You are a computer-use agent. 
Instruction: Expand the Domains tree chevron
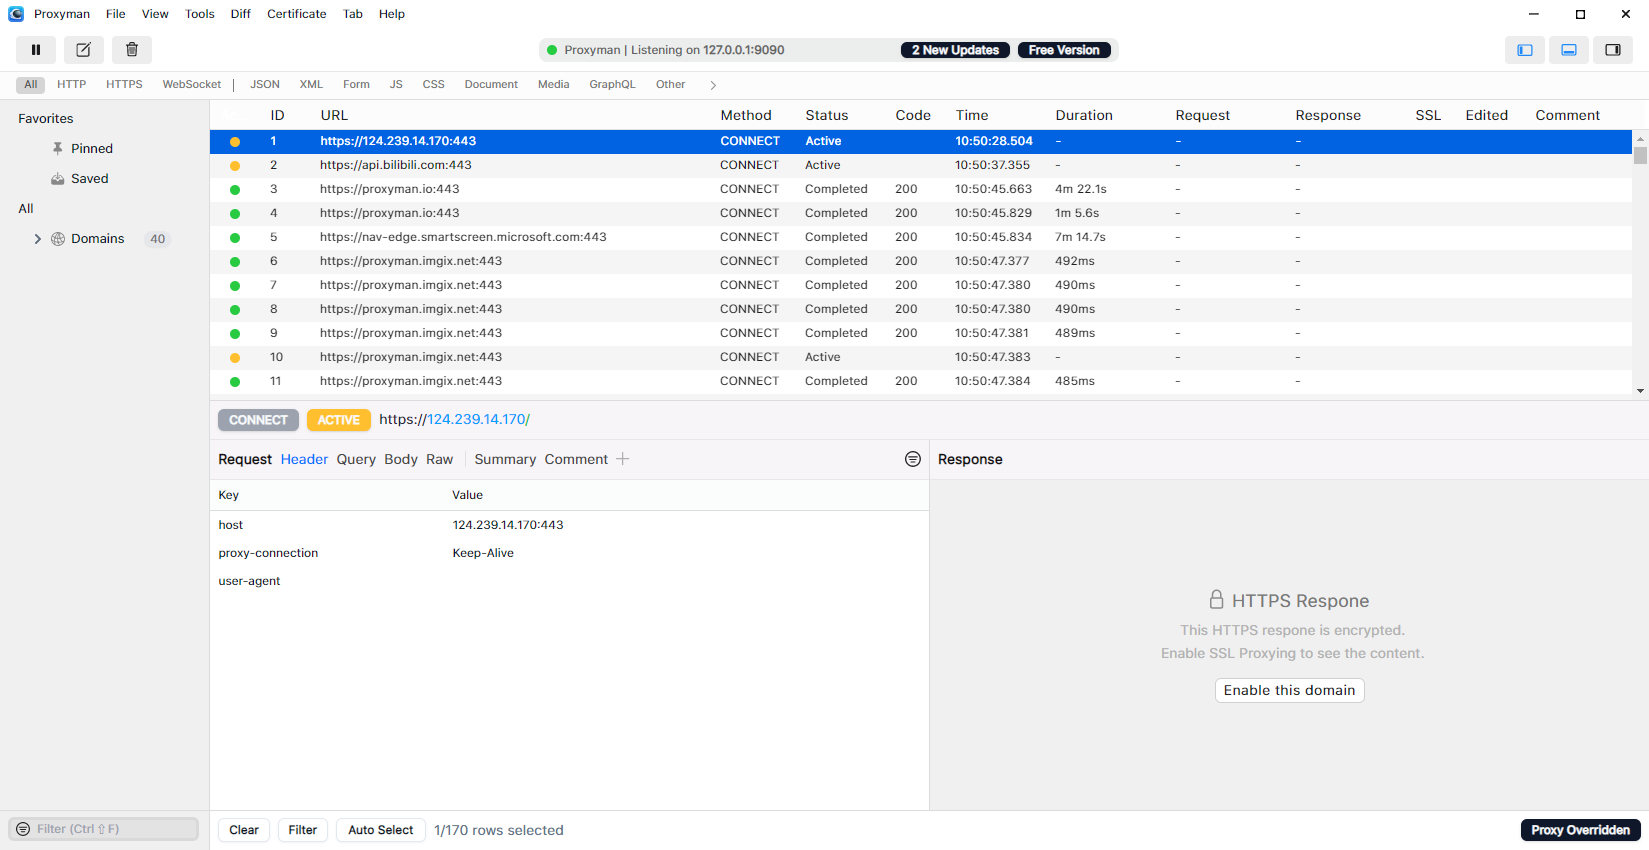(38, 239)
